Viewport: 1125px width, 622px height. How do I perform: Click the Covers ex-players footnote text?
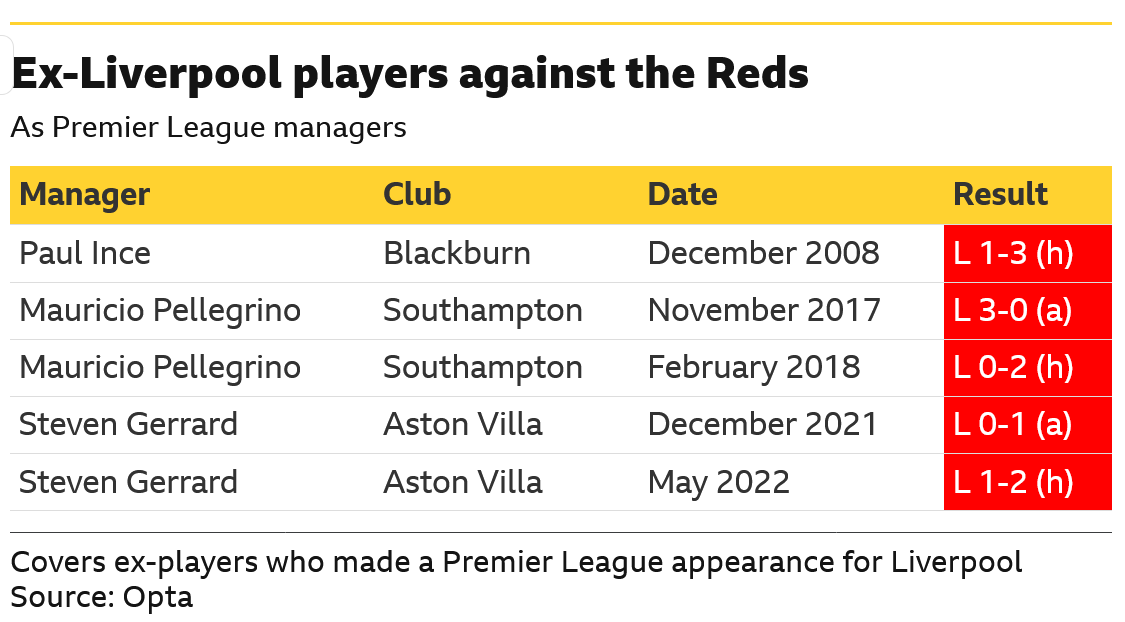tap(516, 562)
